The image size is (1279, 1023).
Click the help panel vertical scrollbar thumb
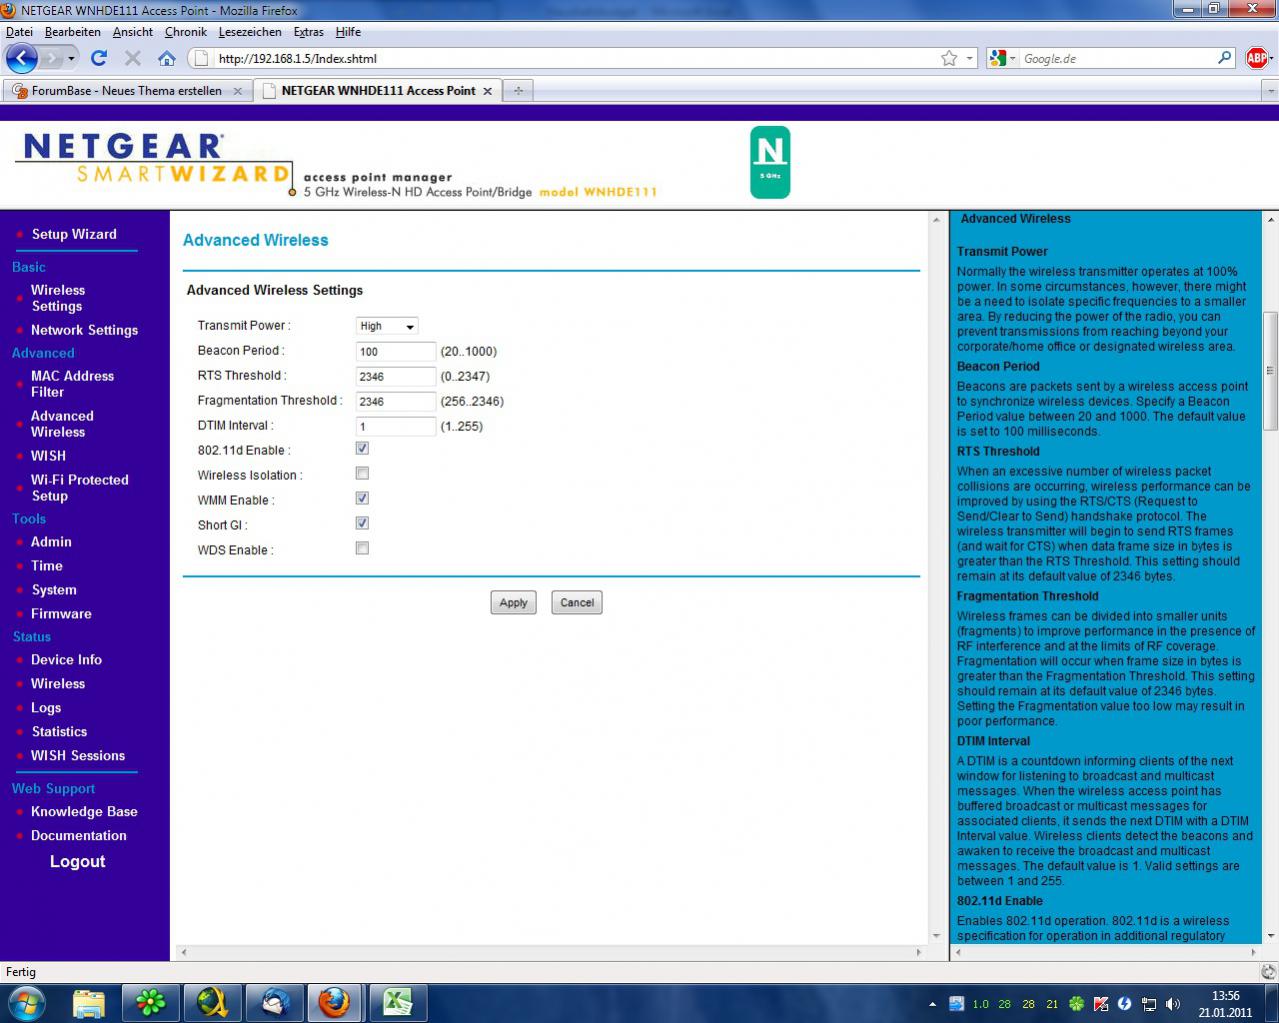click(1270, 371)
